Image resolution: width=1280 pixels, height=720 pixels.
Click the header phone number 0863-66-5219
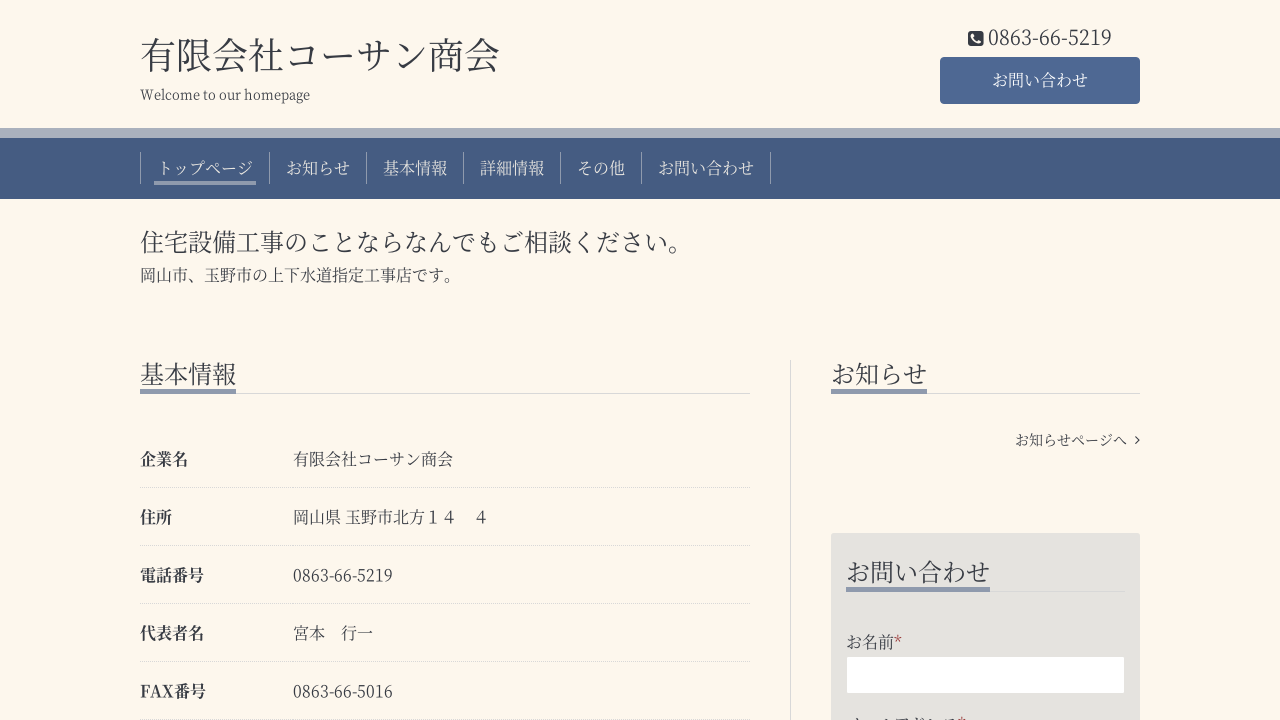1049,38
